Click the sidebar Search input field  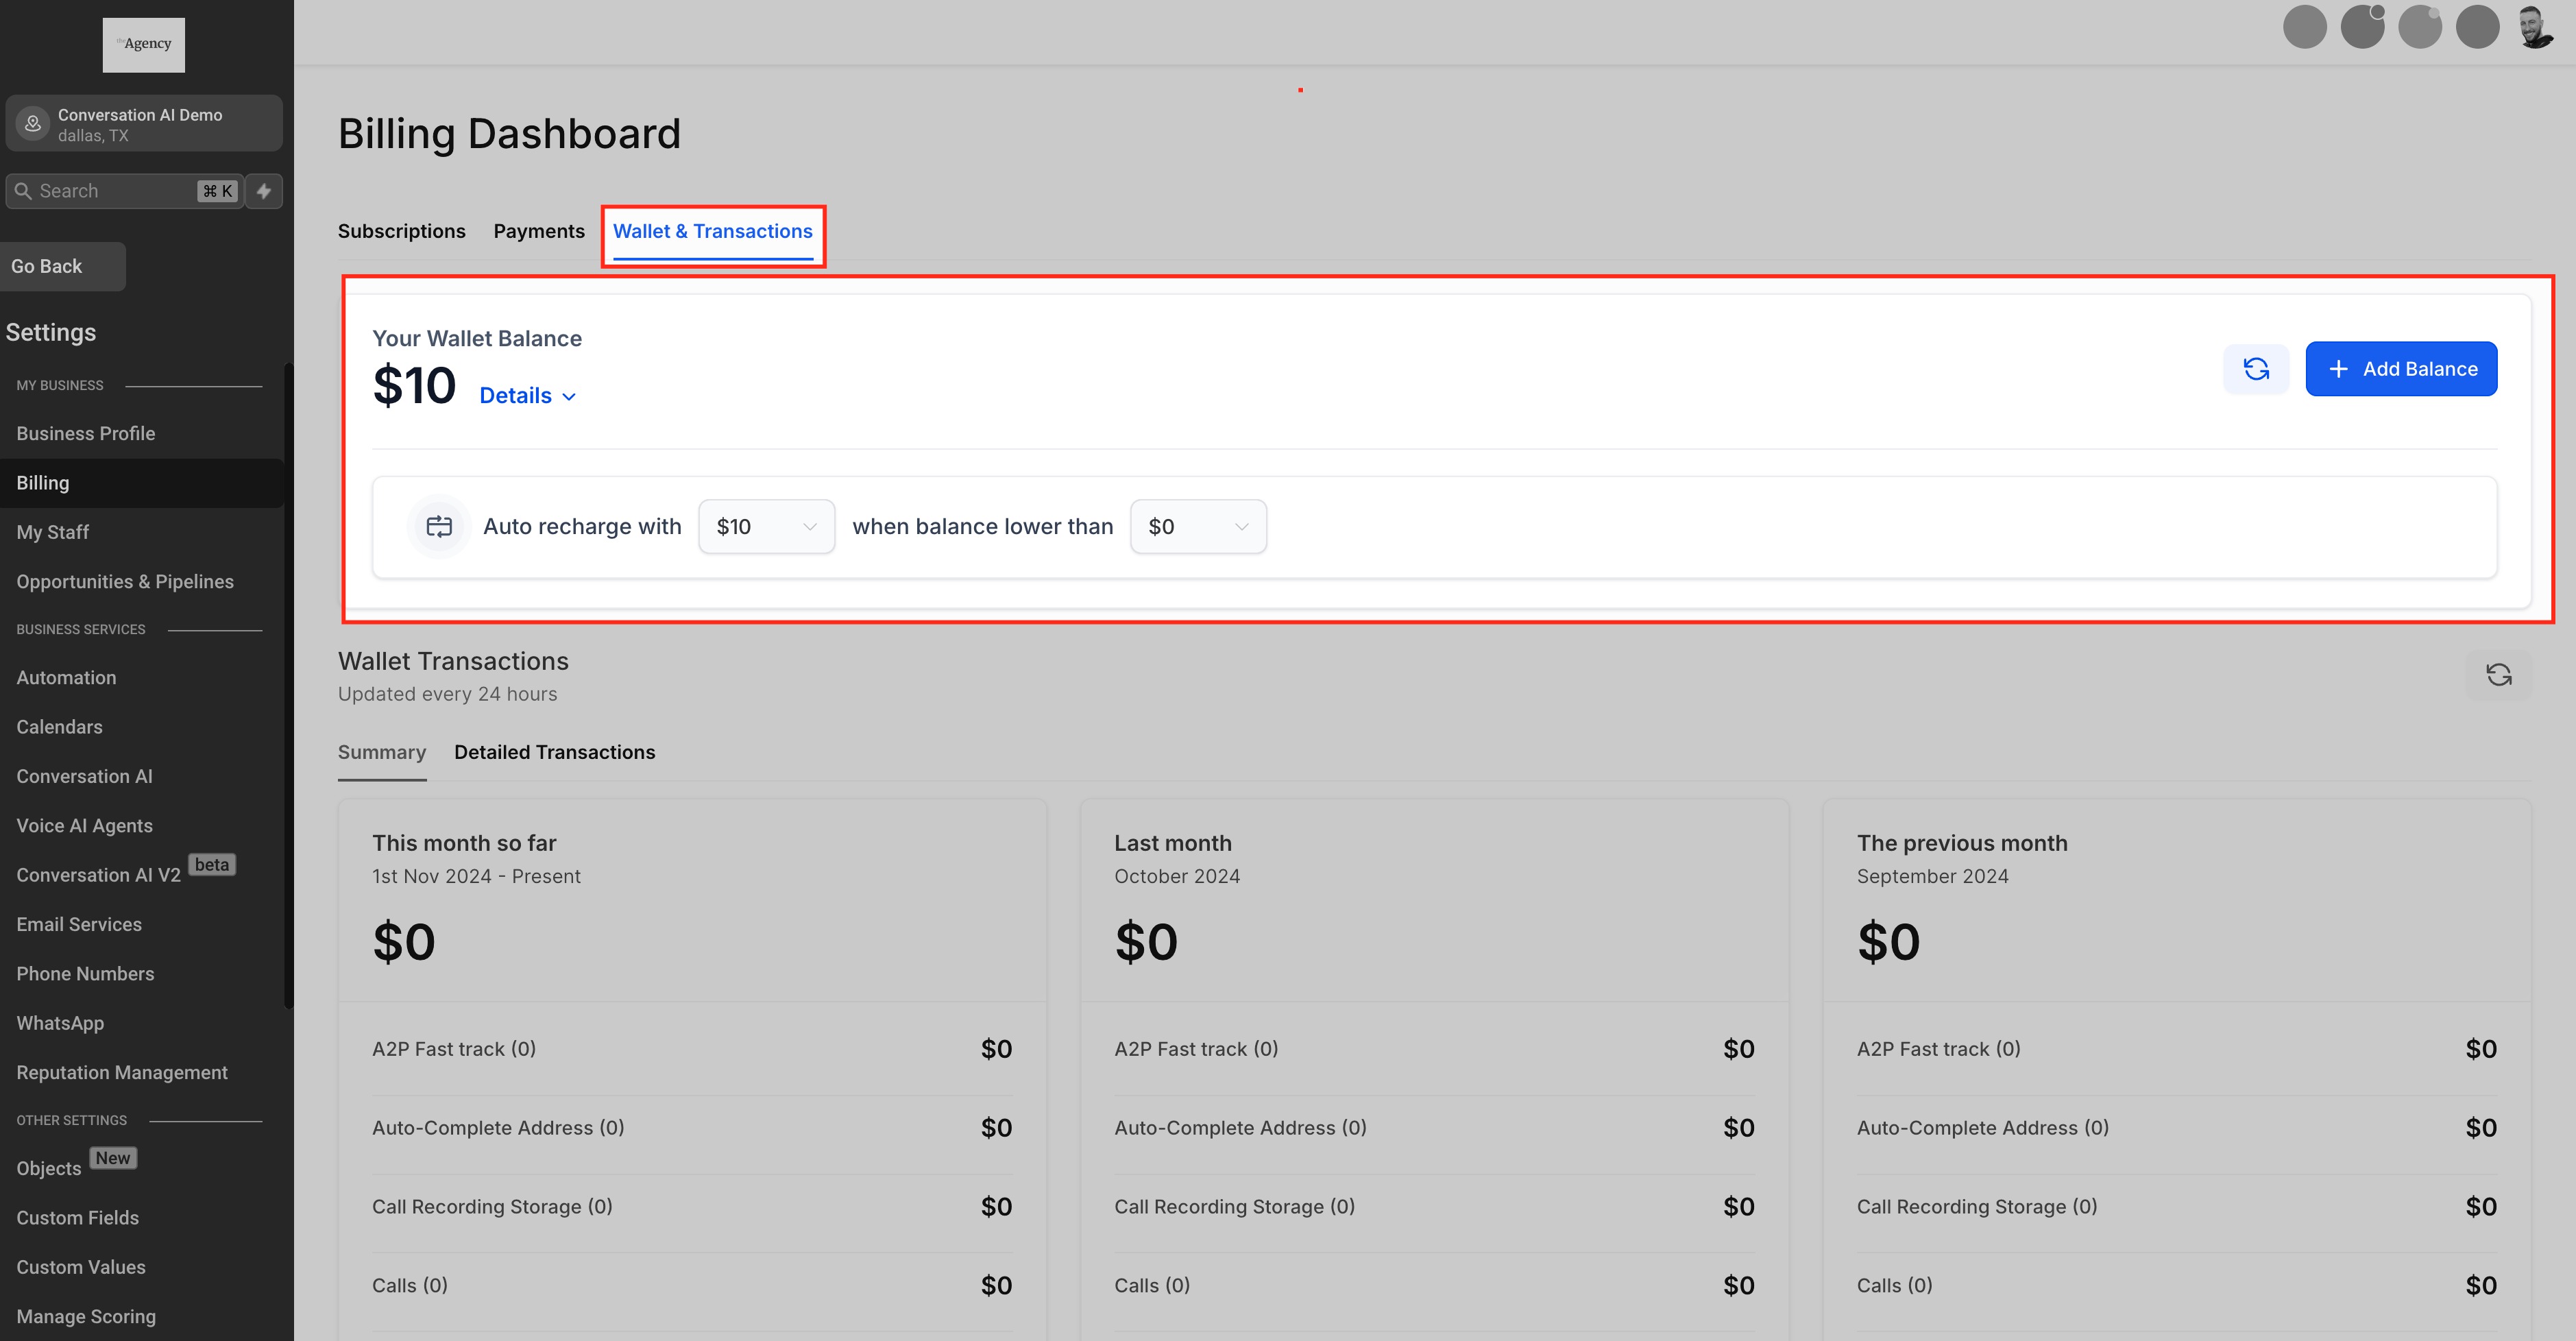point(115,191)
